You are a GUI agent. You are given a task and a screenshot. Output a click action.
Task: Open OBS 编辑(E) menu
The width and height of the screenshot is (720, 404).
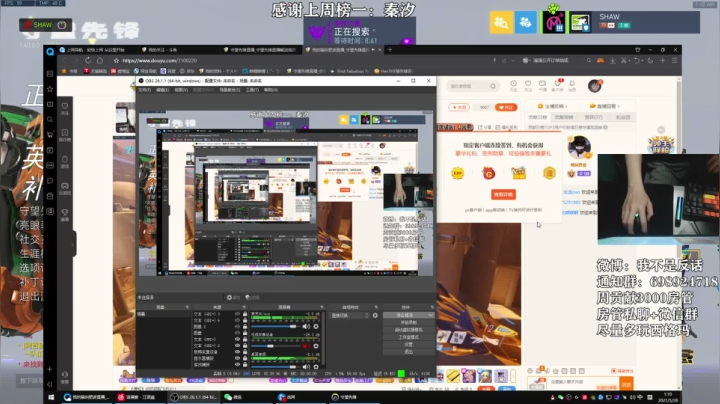[x=163, y=90]
